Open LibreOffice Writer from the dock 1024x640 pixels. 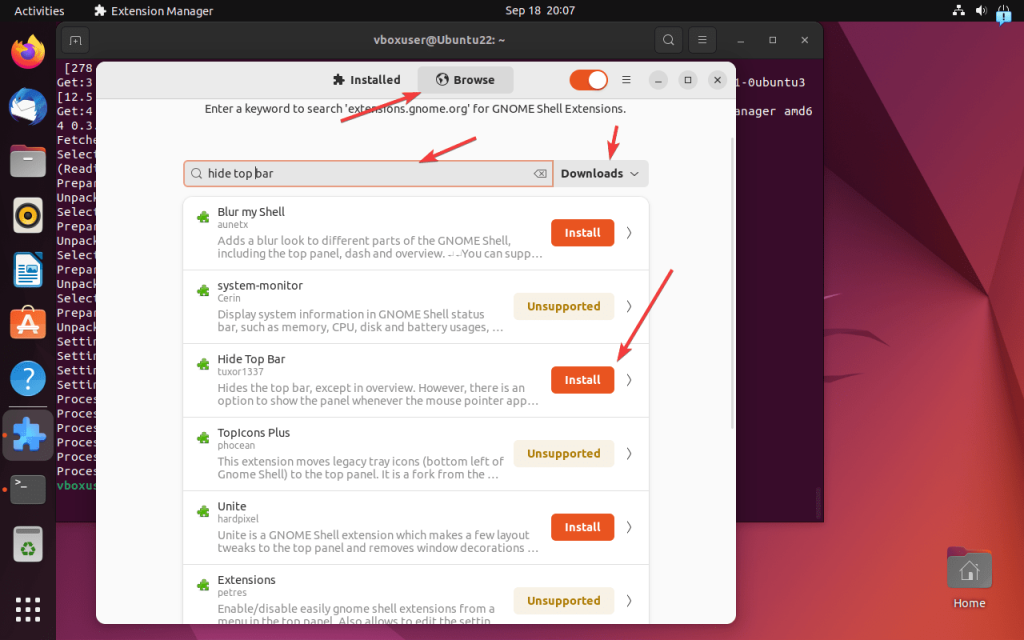point(28,270)
